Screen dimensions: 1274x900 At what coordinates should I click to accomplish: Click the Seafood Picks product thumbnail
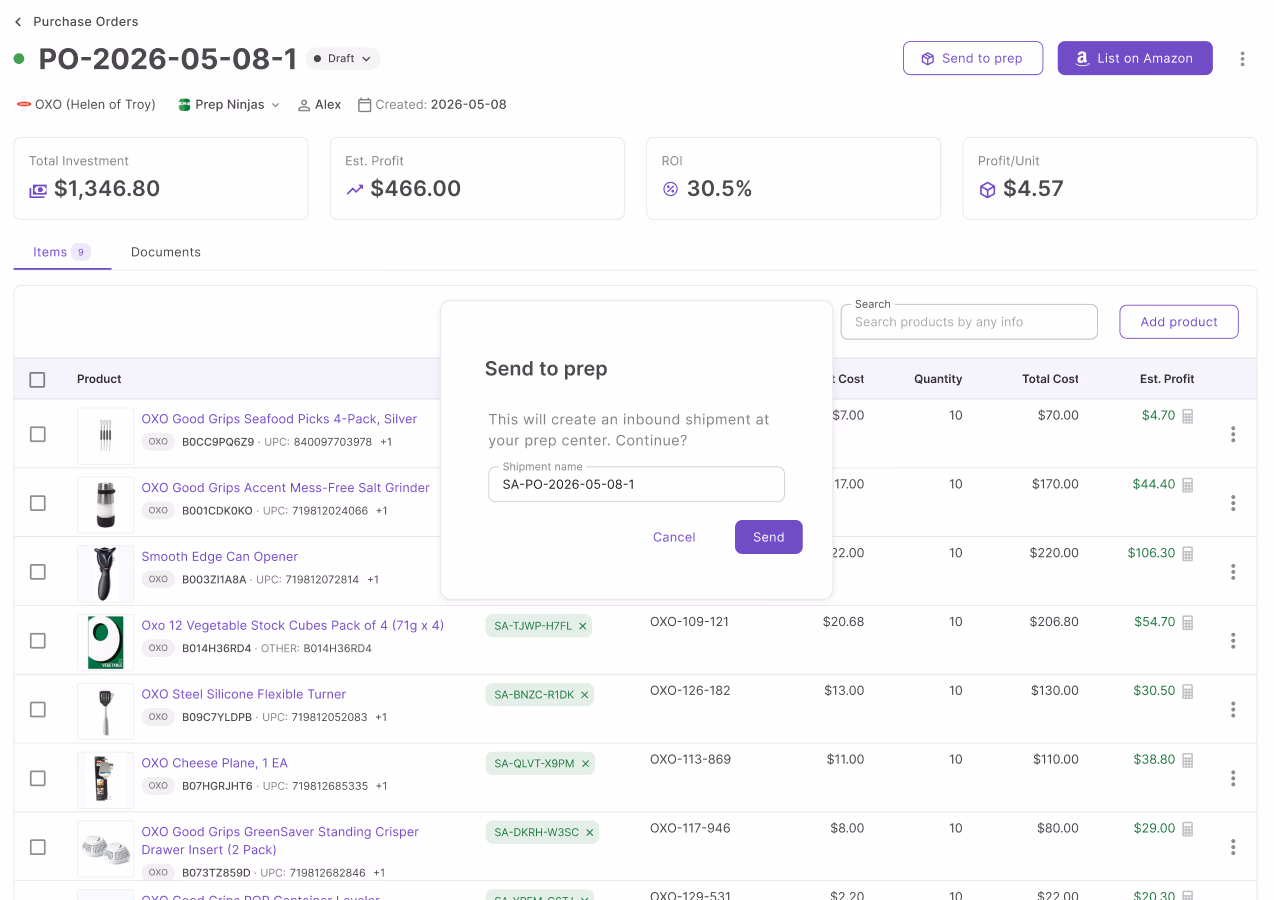(x=105, y=436)
